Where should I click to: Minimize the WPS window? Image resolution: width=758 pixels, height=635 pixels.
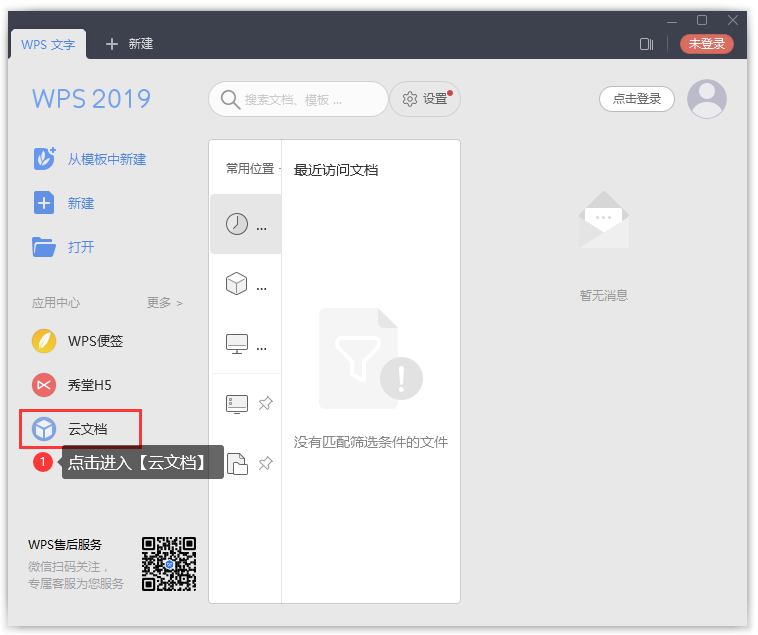point(671,20)
